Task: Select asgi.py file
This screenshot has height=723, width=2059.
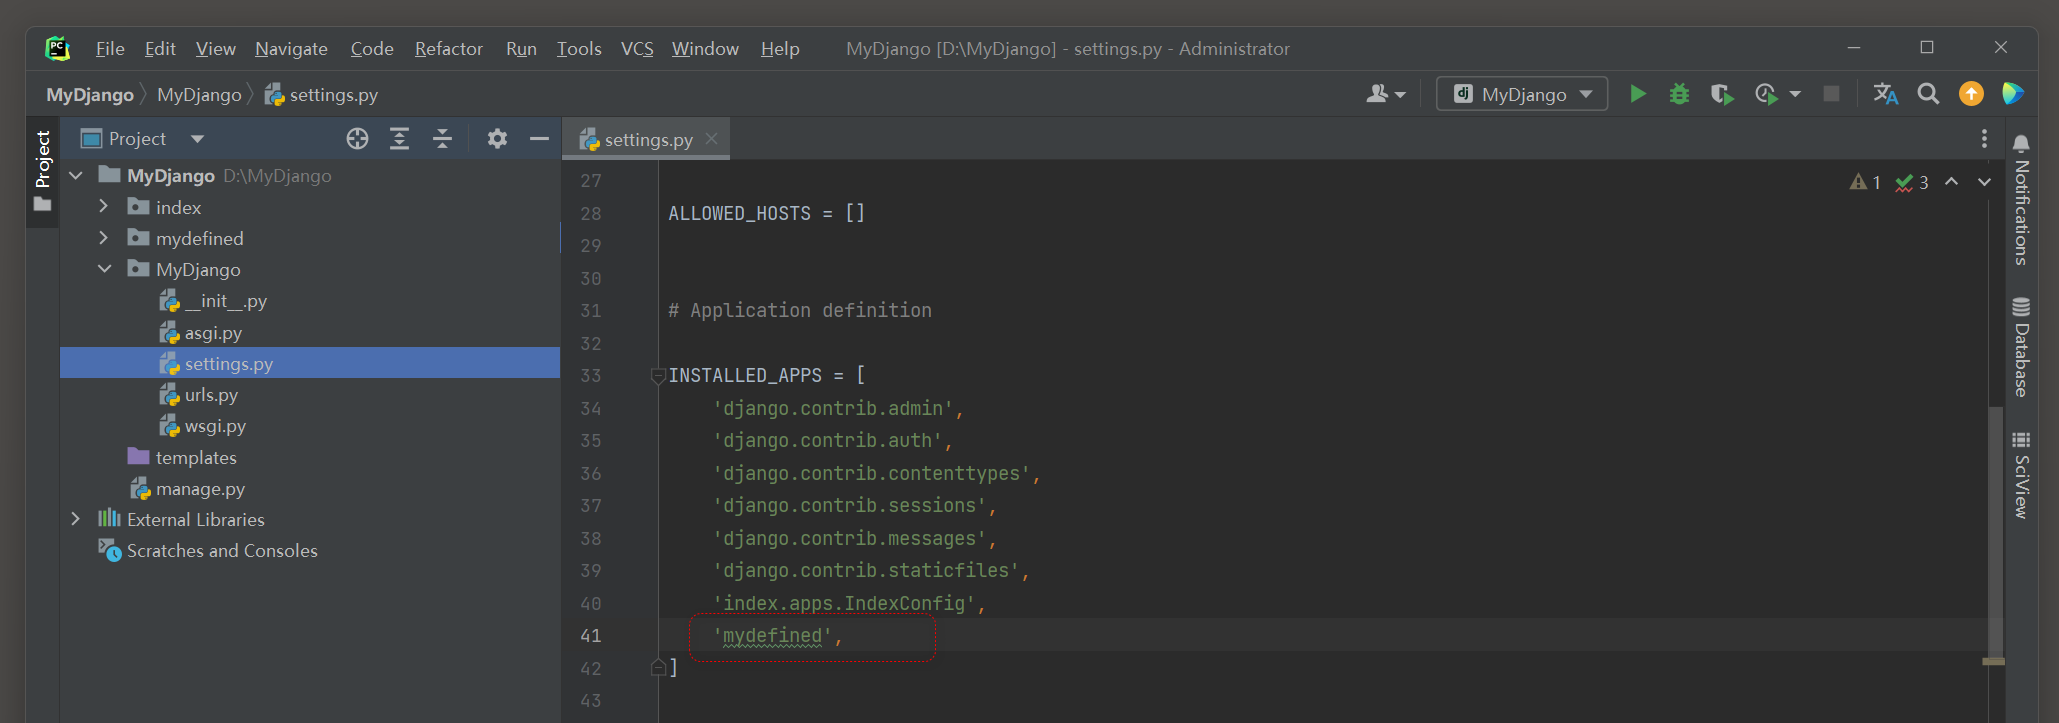Action: pyautogui.click(x=201, y=332)
